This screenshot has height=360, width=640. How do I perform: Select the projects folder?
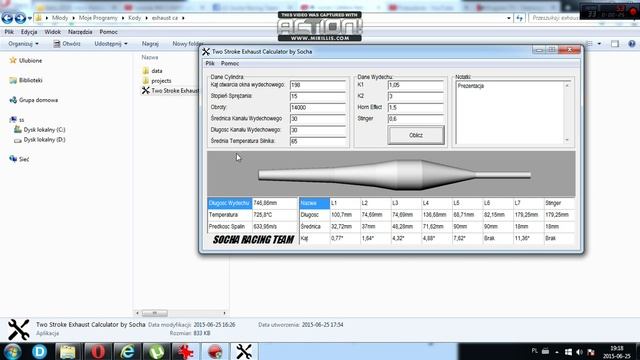point(157,81)
